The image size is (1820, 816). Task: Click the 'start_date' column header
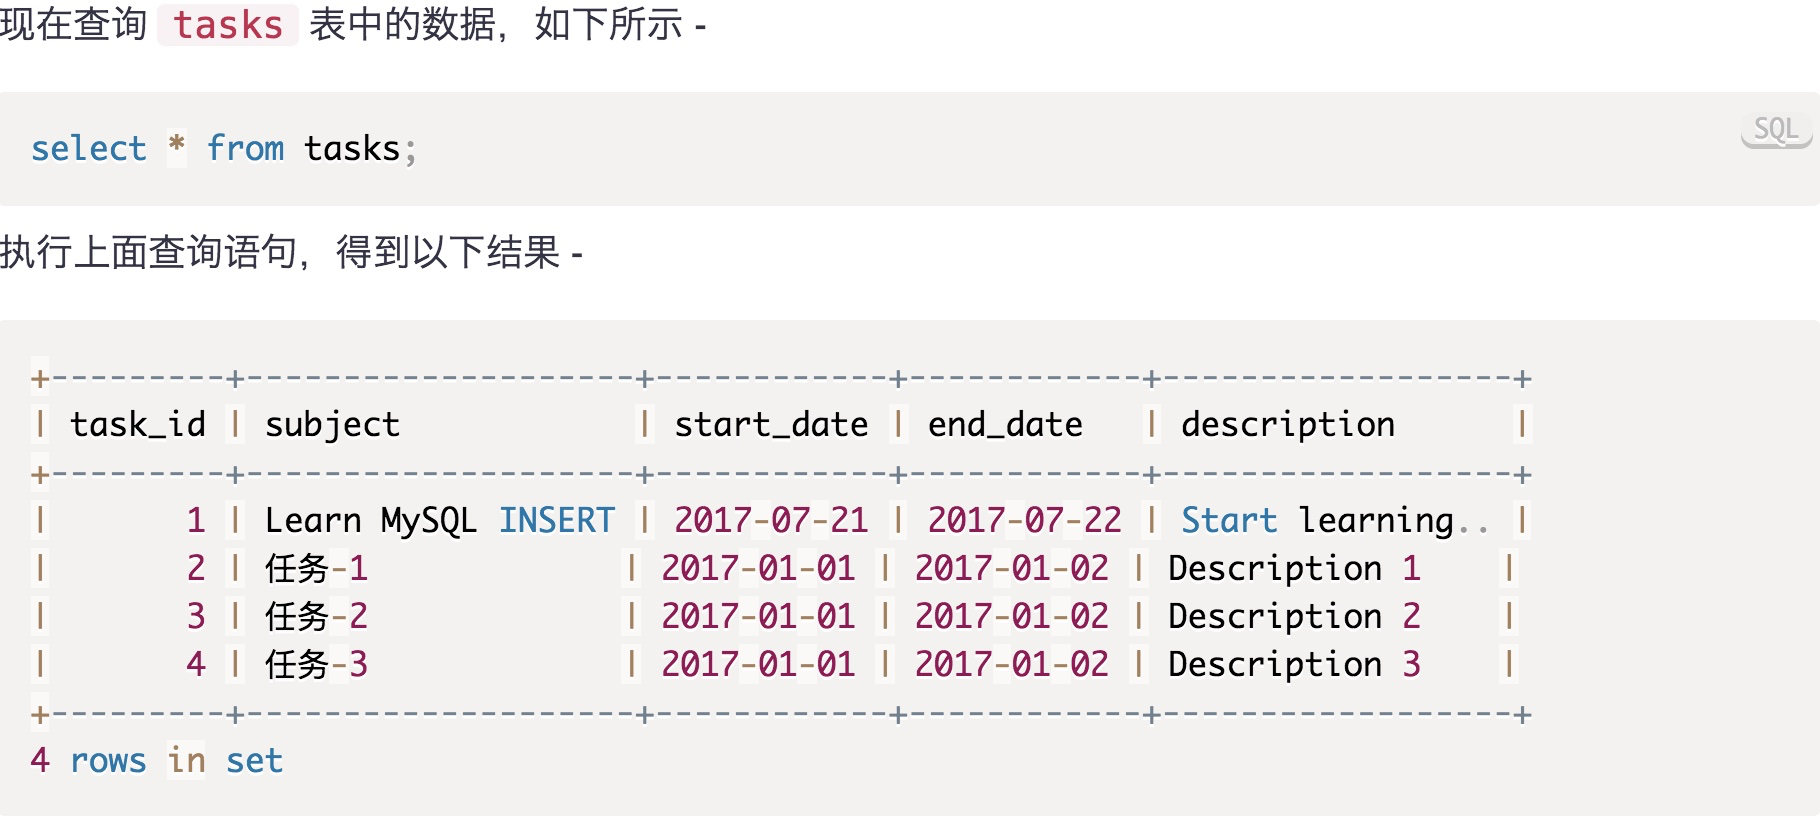(771, 425)
